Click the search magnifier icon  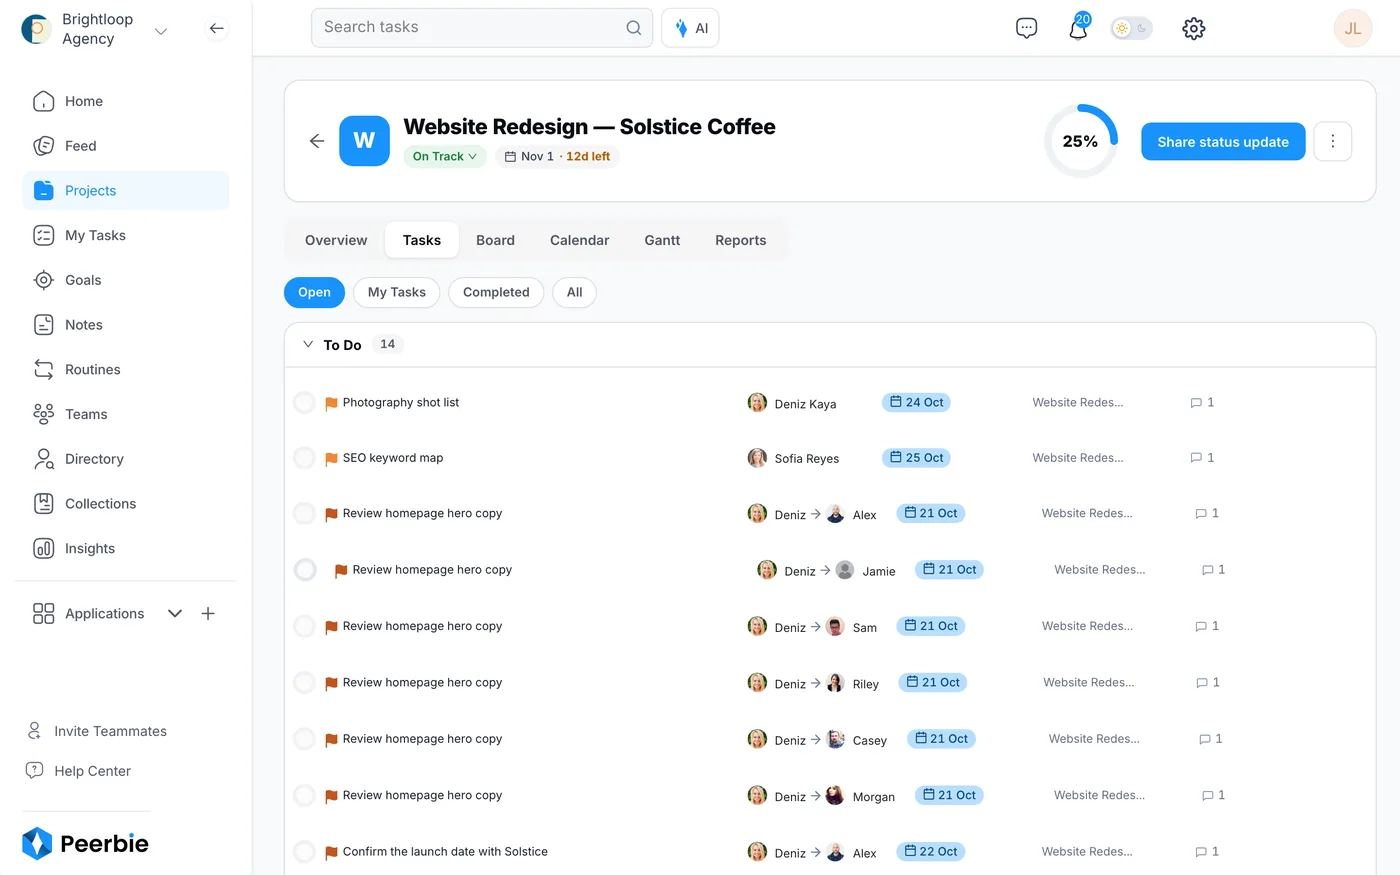pos(633,28)
